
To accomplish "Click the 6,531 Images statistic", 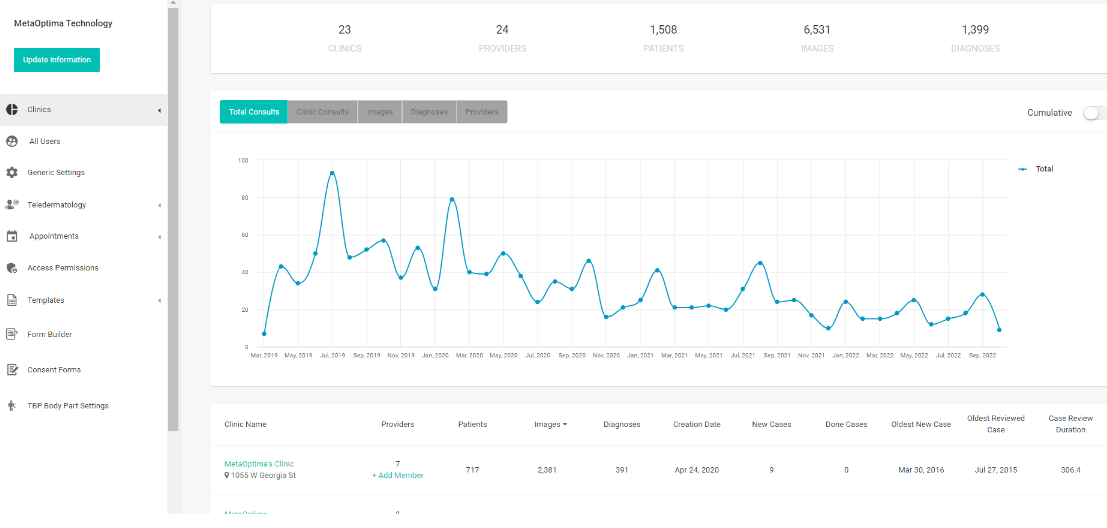I will point(818,37).
